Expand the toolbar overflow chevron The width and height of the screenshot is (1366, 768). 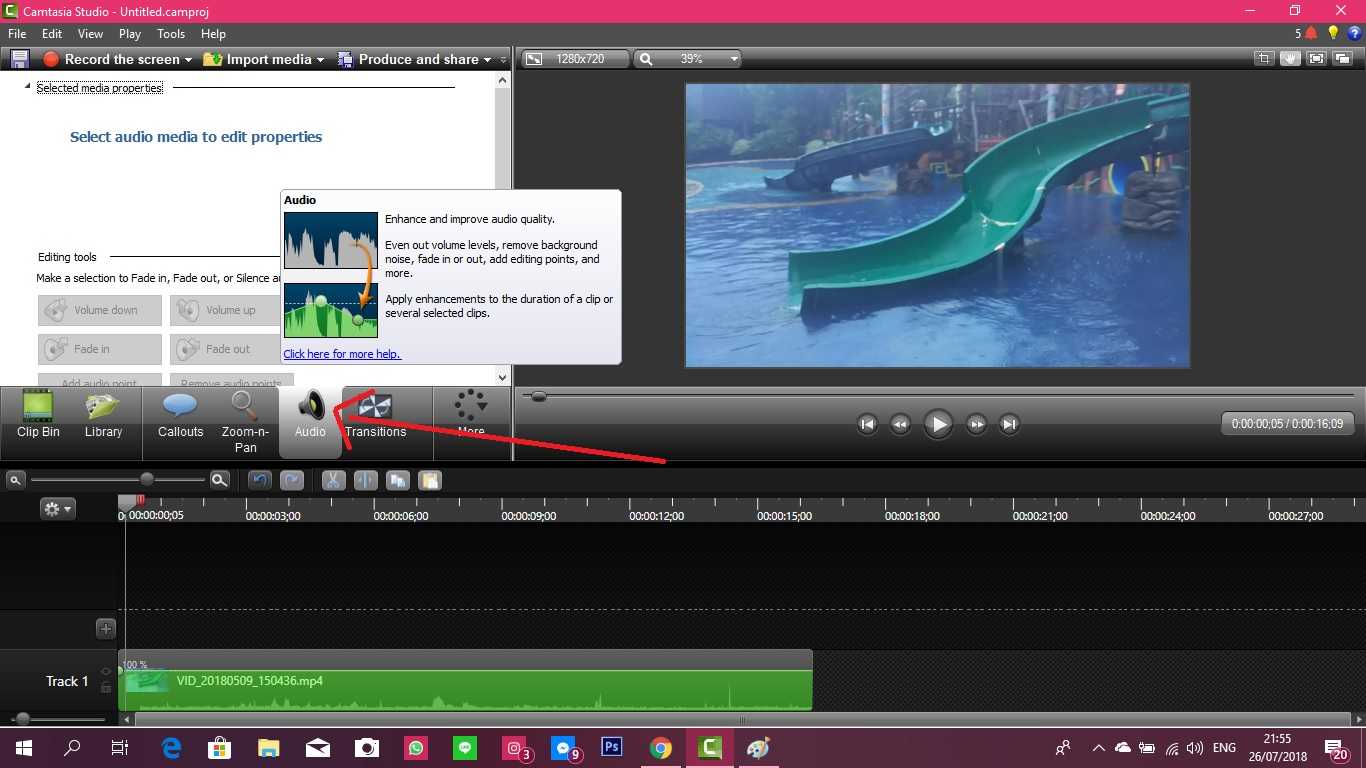504,59
